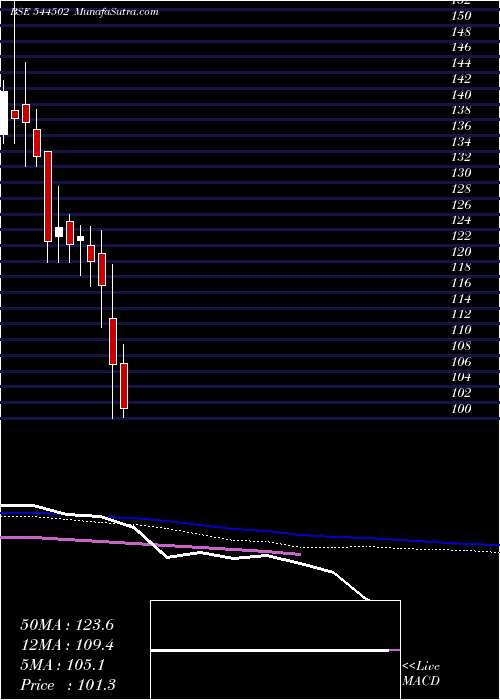The width and height of the screenshot is (500, 700).
Task: Click the 118 price axis label
Action: 461,267
